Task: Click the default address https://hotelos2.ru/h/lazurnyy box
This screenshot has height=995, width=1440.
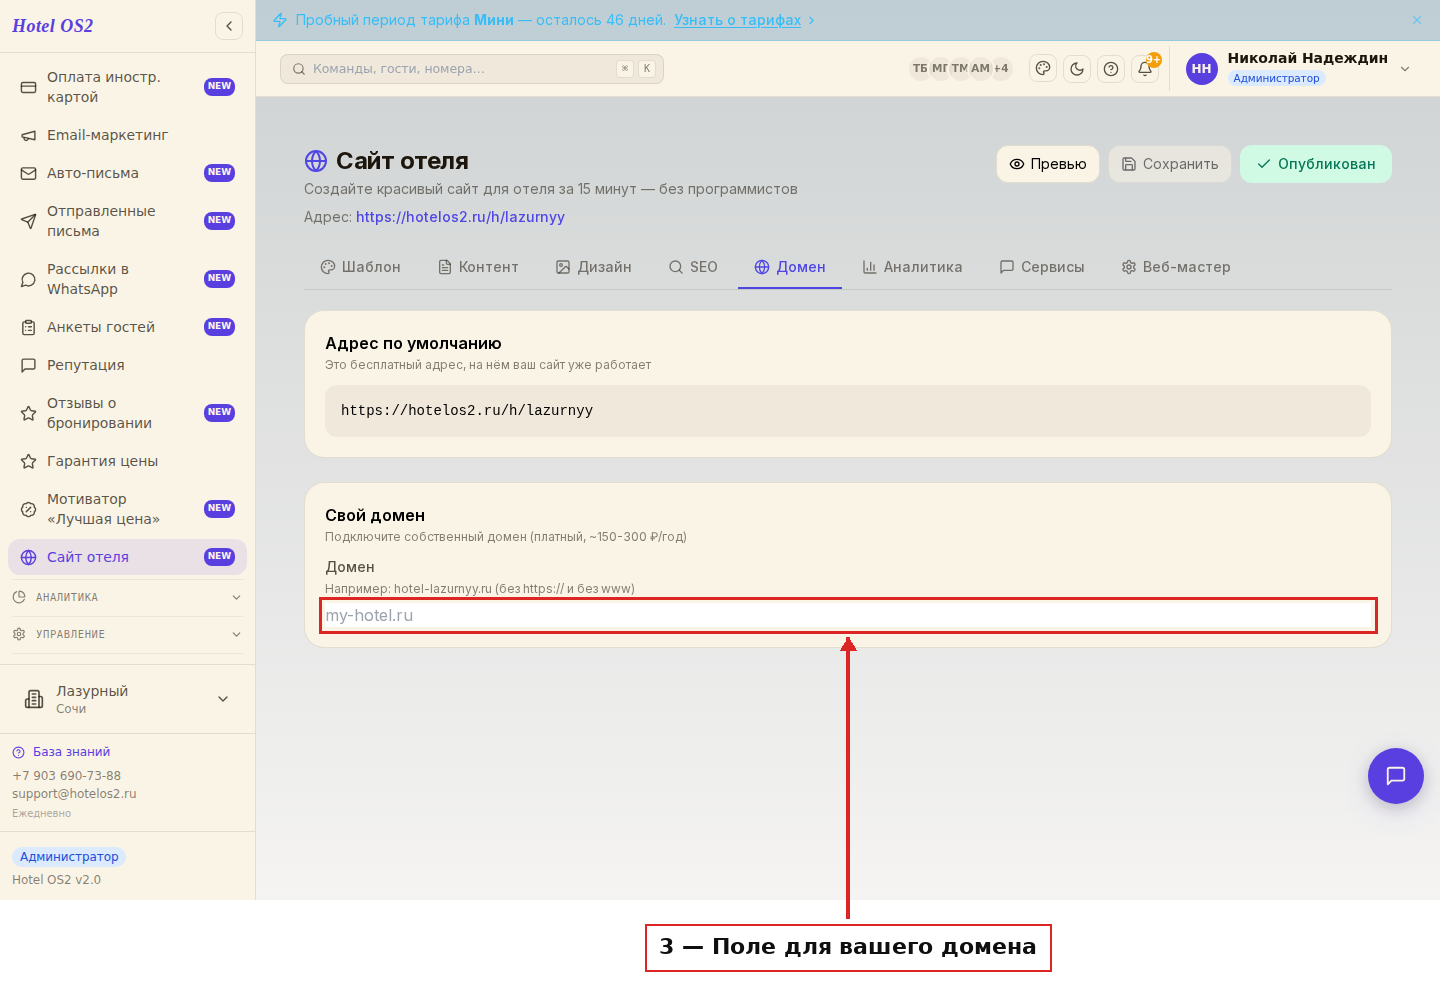Action: (848, 411)
